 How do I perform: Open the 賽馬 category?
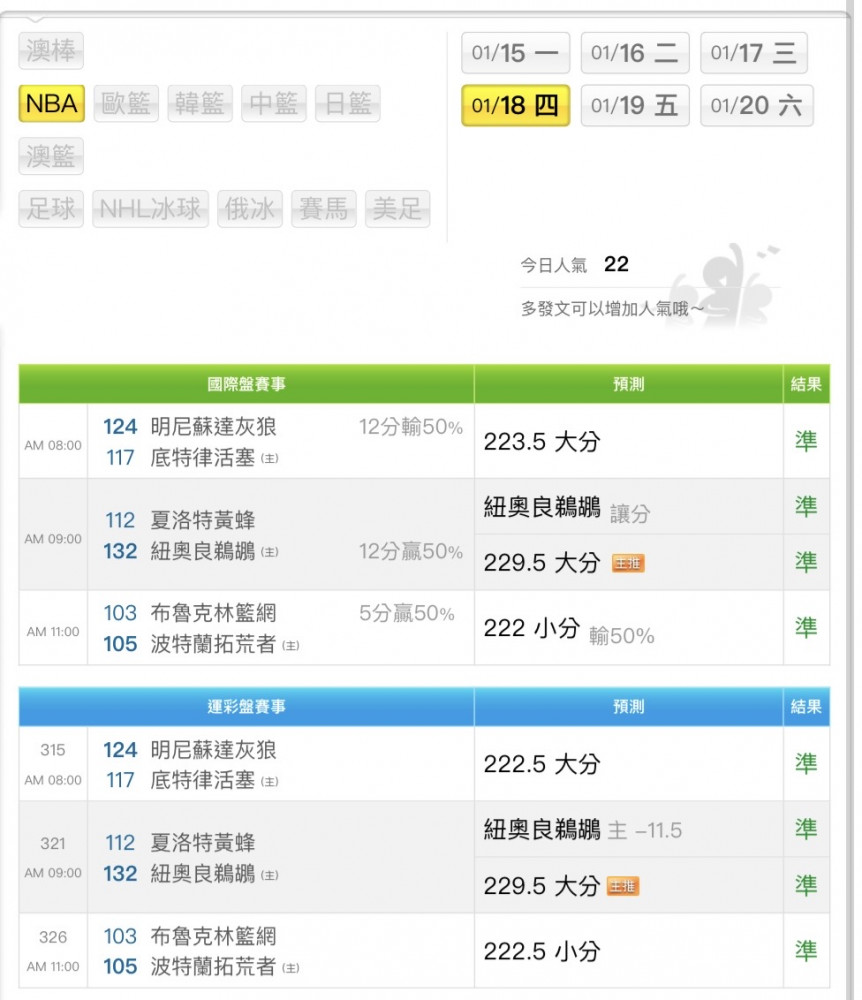click(x=324, y=209)
